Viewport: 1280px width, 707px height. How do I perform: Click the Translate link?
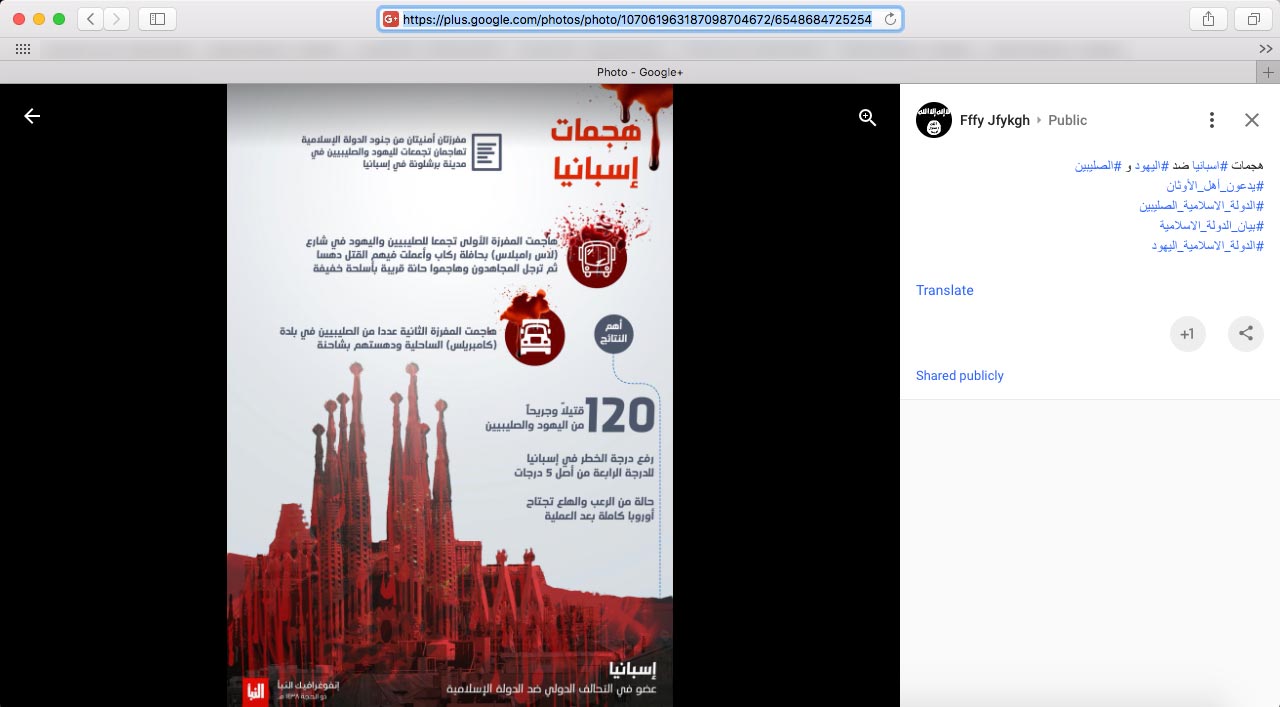pos(944,290)
